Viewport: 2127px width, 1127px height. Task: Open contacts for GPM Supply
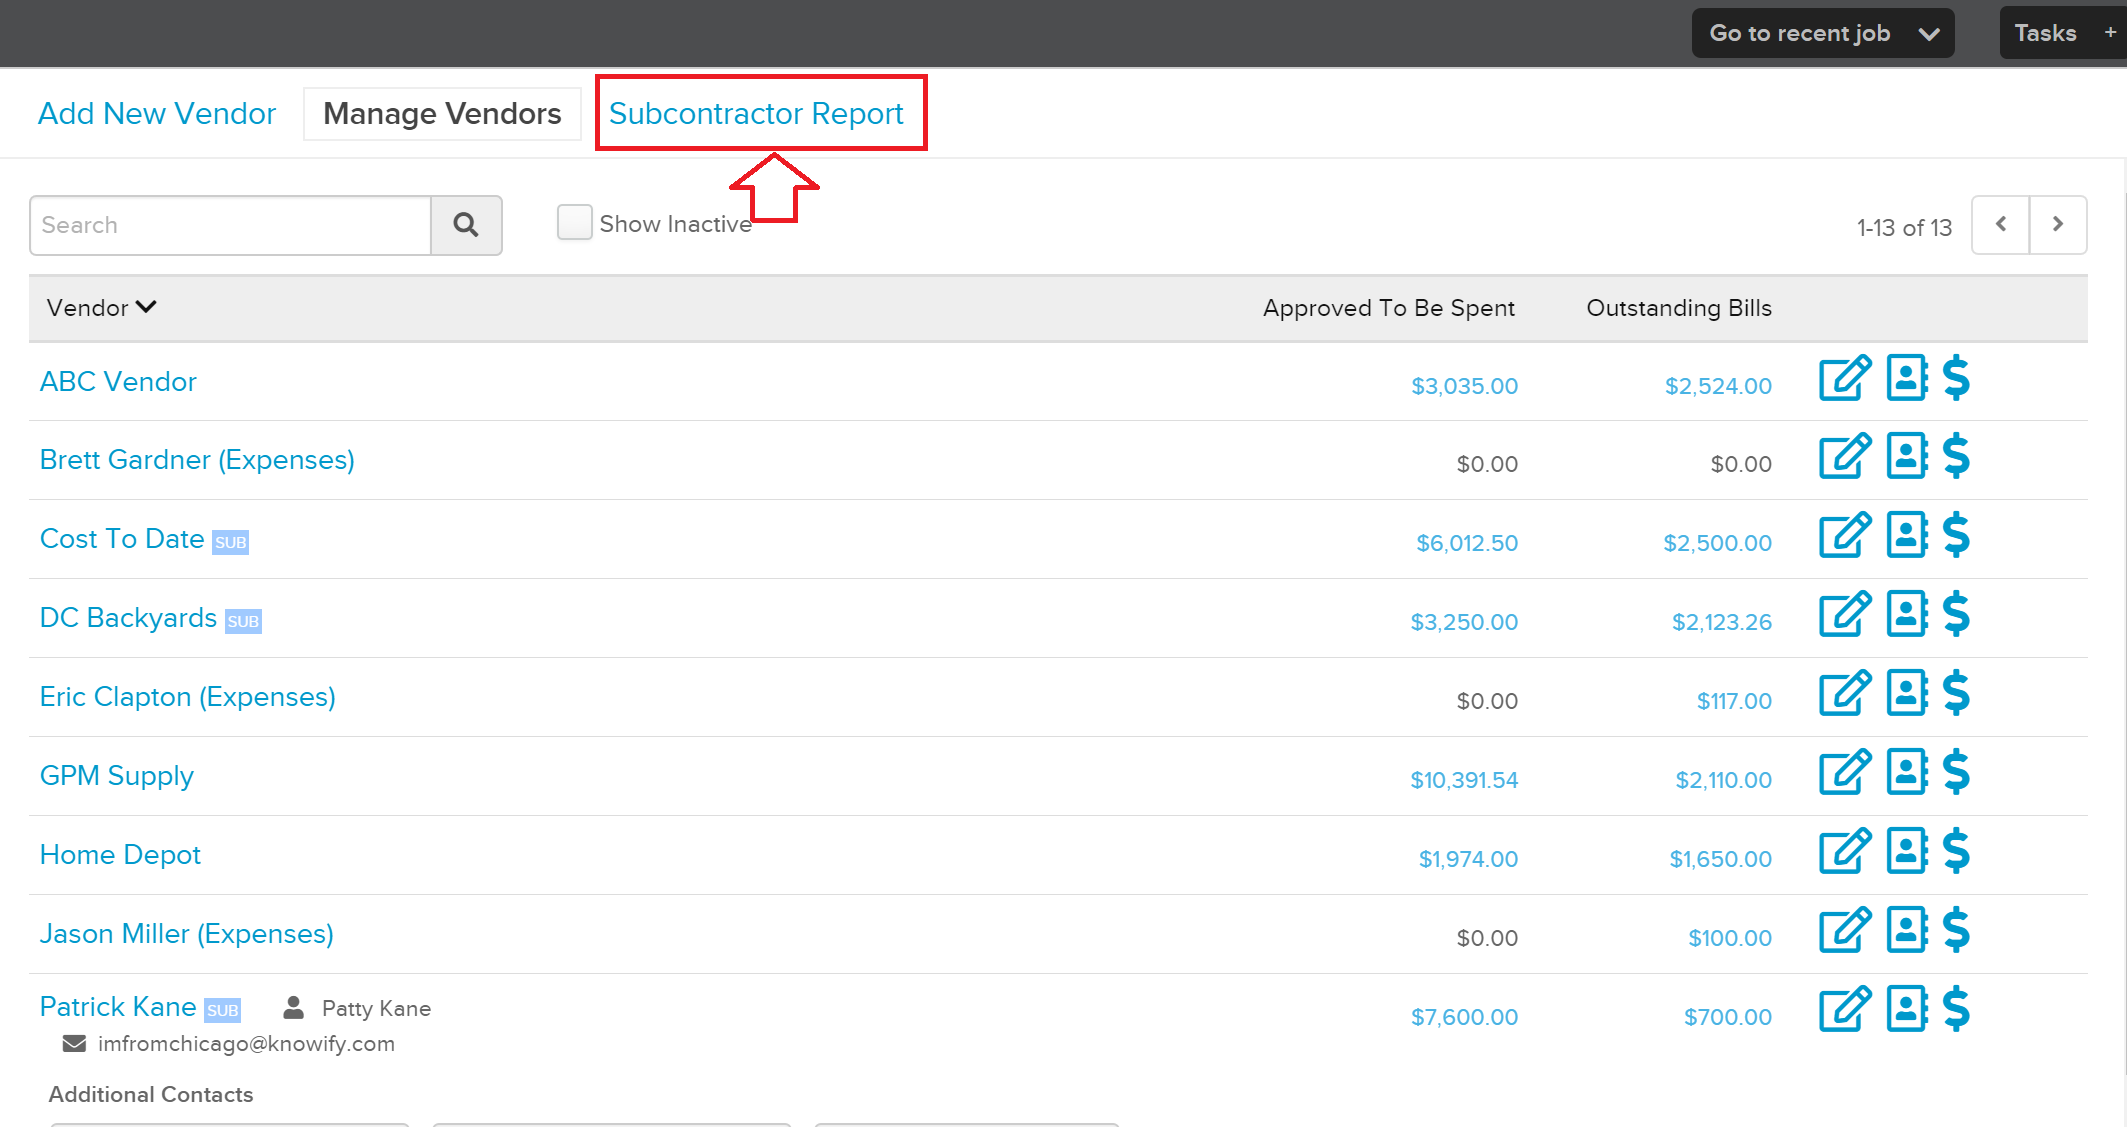pyautogui.click(x=1907, y=771)
